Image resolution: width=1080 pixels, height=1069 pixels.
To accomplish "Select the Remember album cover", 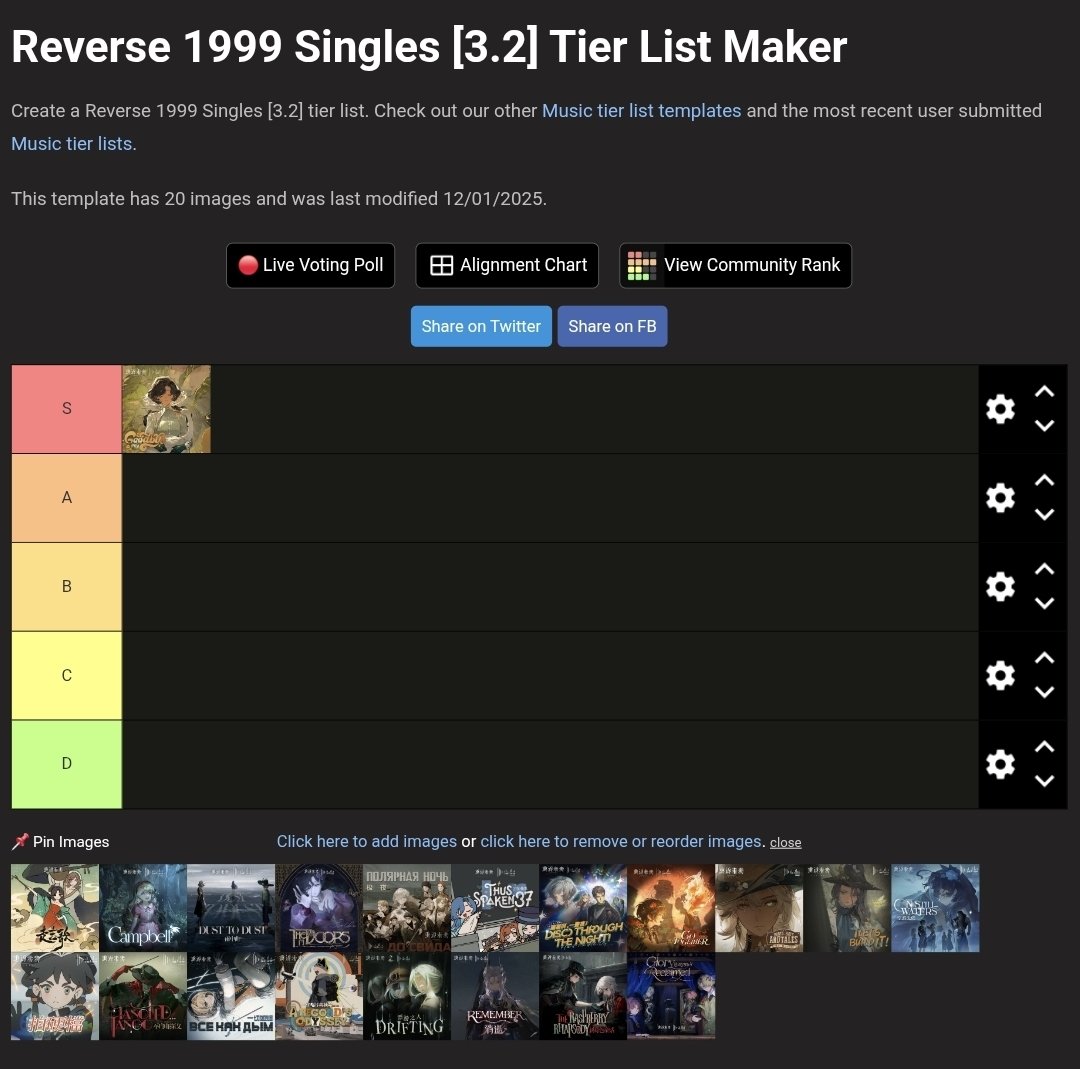I will (495, 996).
